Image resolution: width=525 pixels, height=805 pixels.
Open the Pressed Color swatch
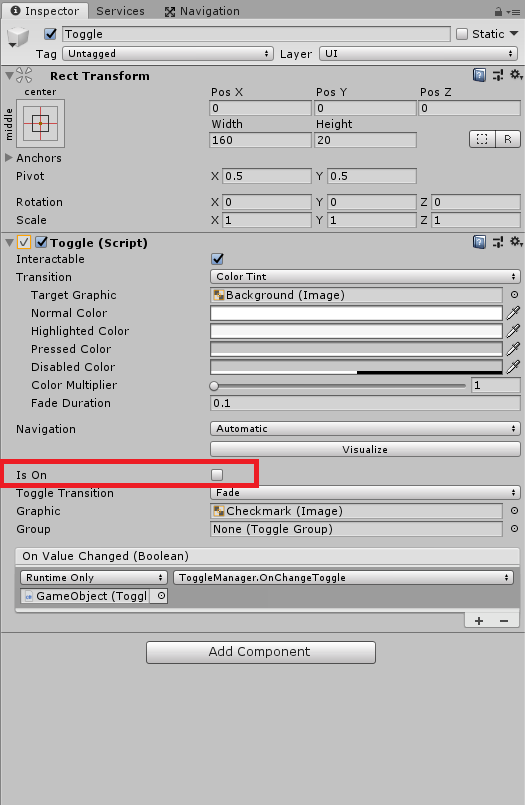pyautogui.click(x=356, y=349)
